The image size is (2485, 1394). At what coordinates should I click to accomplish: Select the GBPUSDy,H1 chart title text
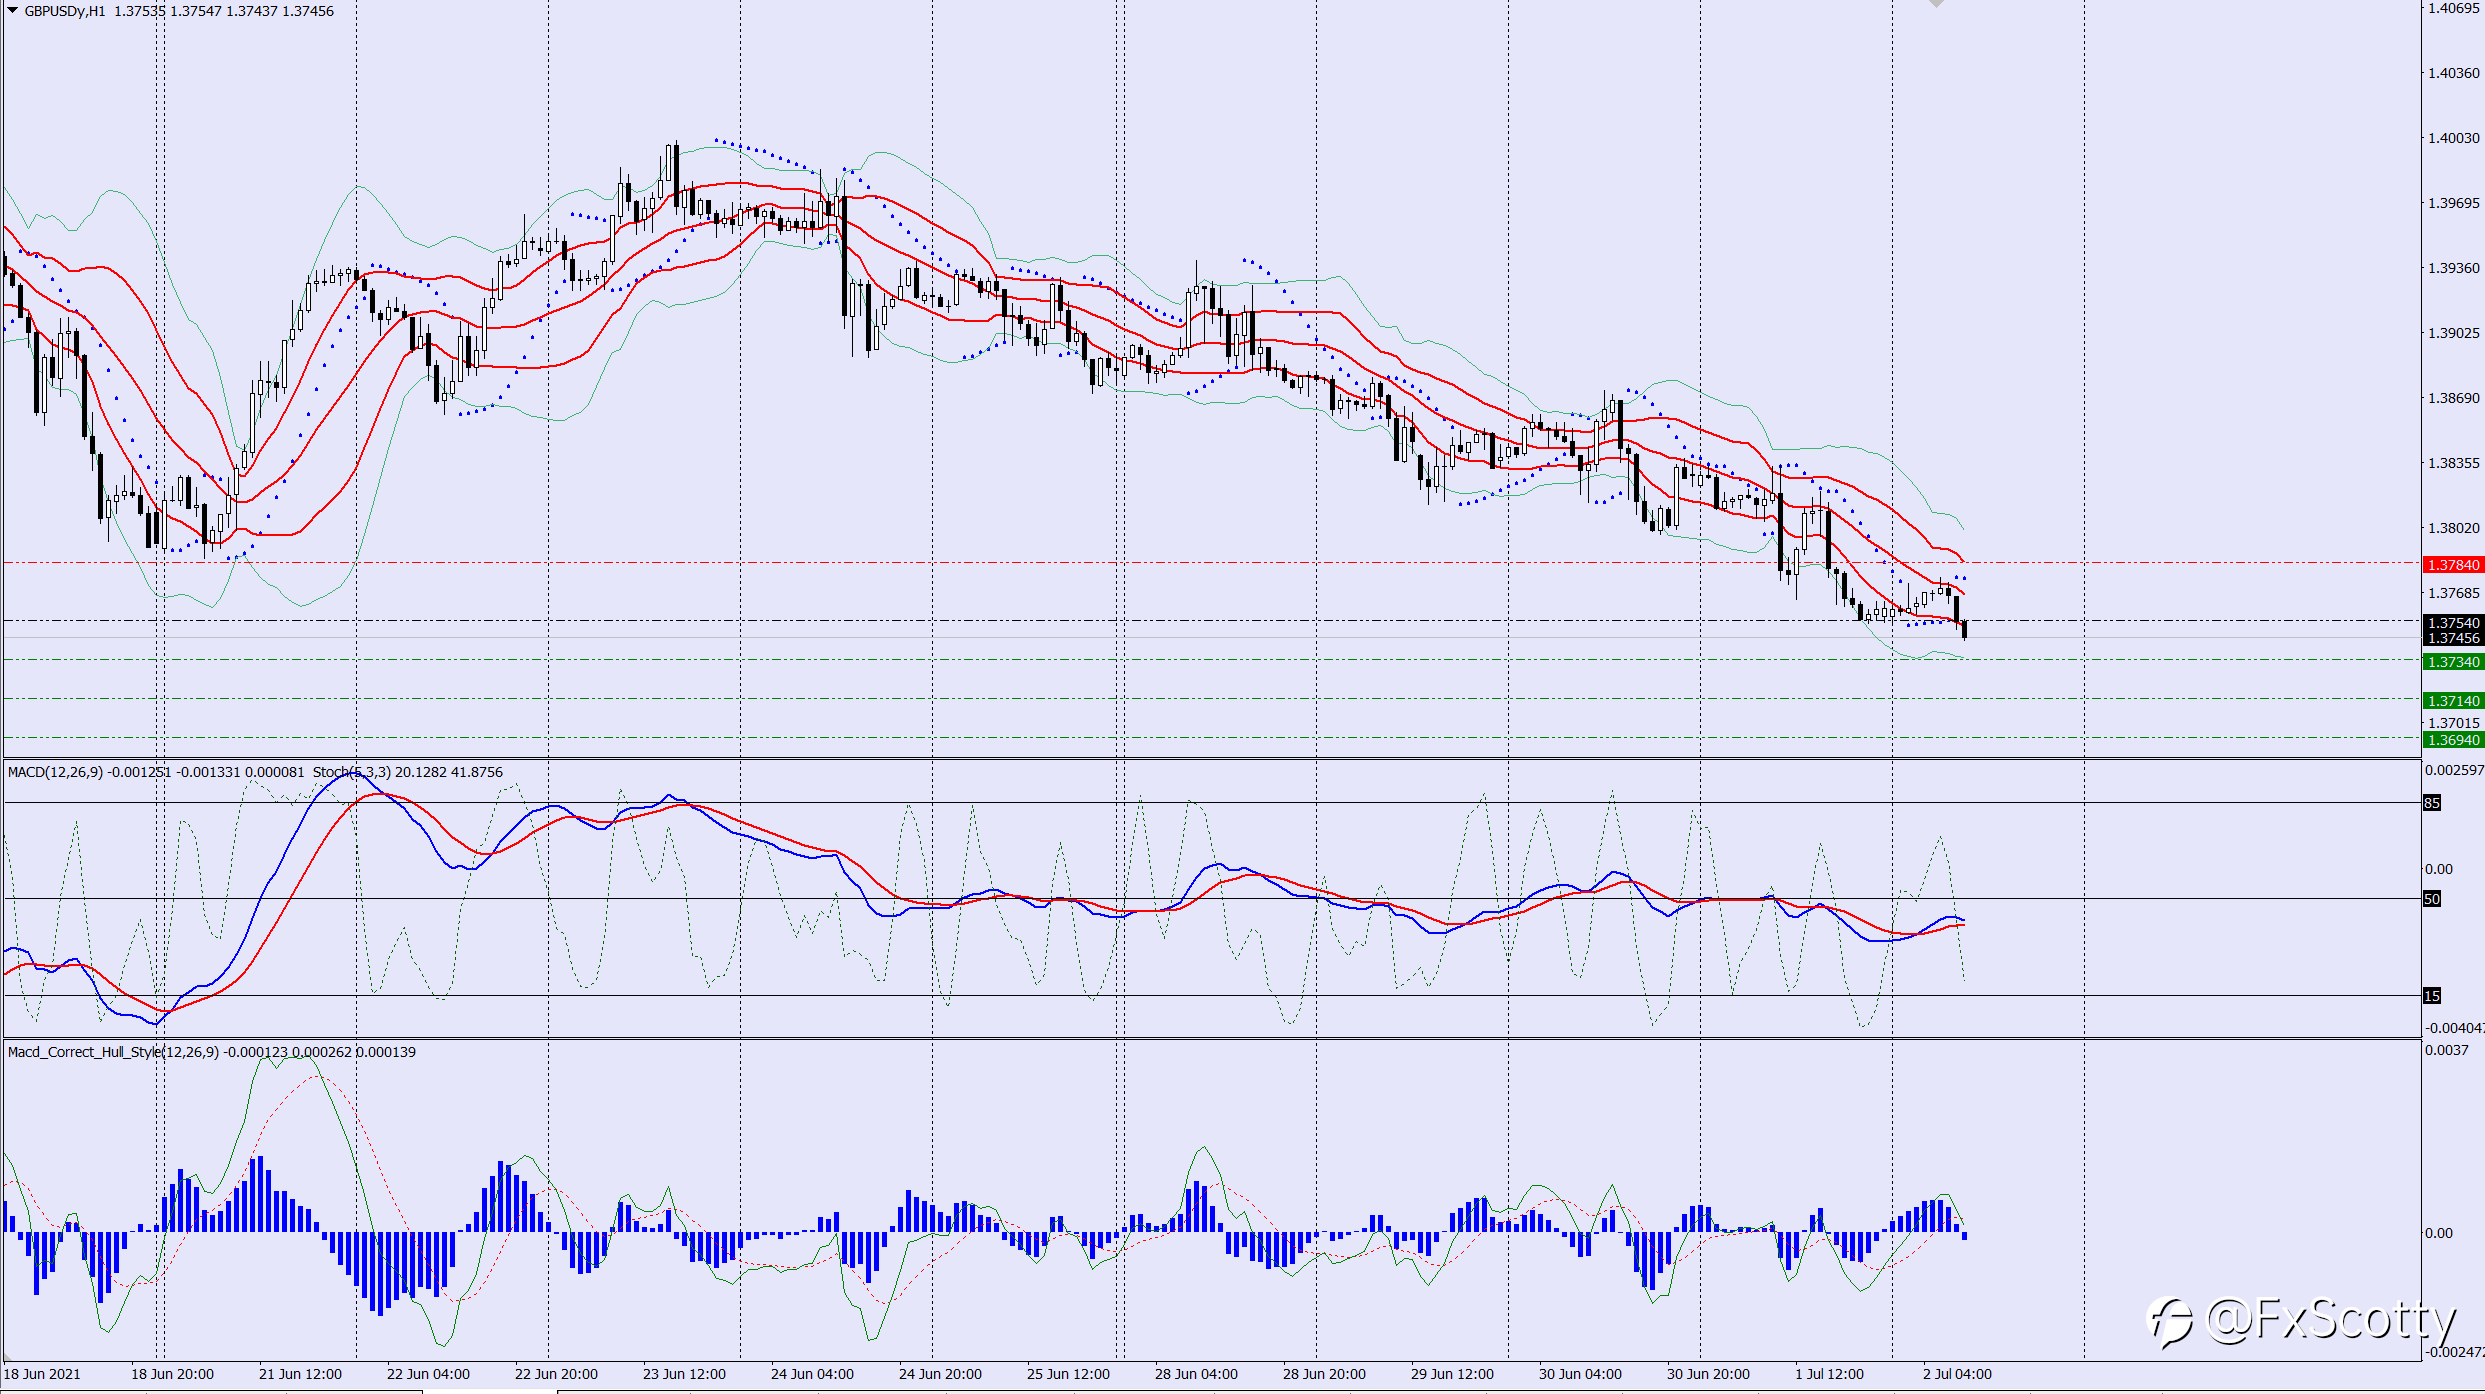tap(65, 11)
